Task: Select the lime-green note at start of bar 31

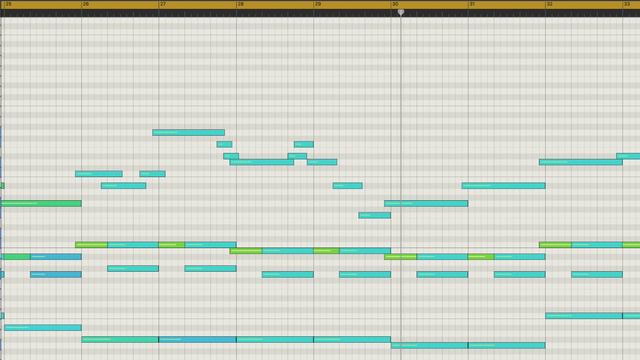Action: tap(481, 257)
